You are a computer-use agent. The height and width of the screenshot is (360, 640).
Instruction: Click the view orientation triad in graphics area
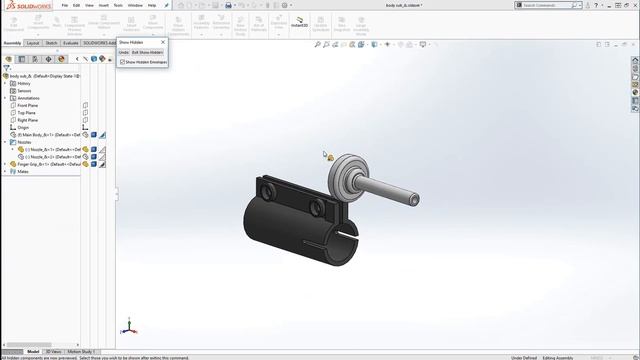[x=129, y=327]
